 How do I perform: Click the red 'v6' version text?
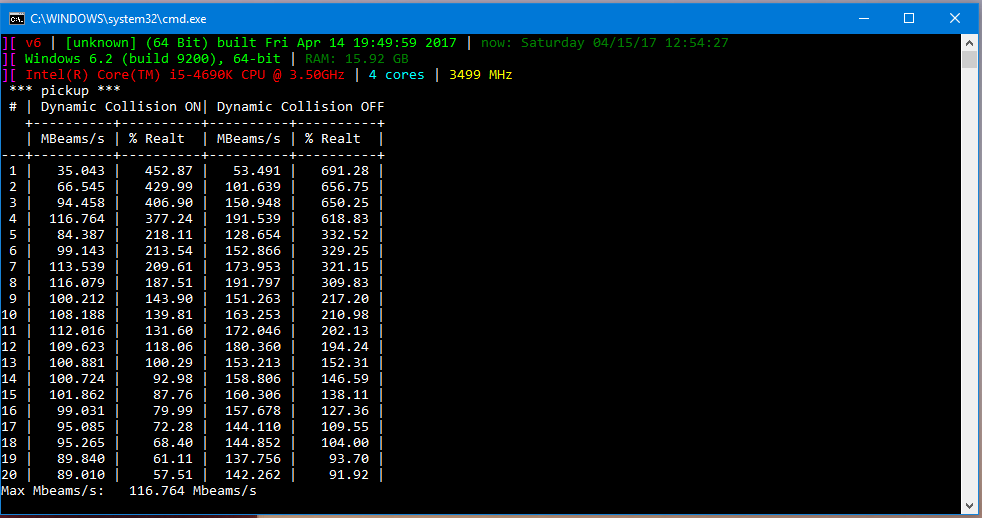pos(33,43)
